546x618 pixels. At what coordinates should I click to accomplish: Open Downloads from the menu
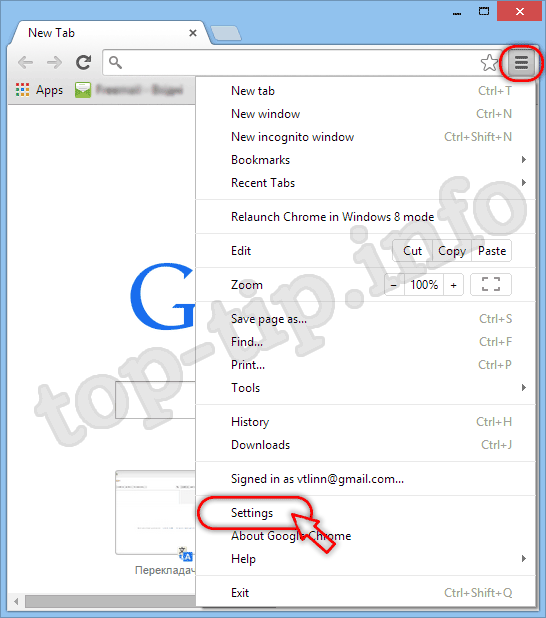(365, 445)
